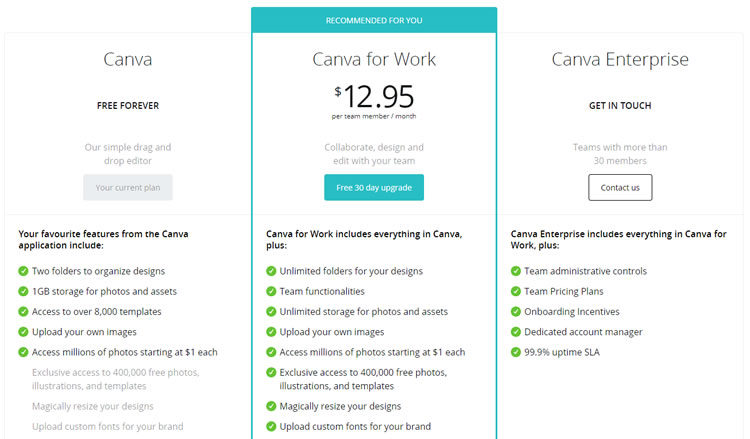Click the Free 30 day upgrade button
Viewport: 750px width, 439px height.
tap(374, 187)
